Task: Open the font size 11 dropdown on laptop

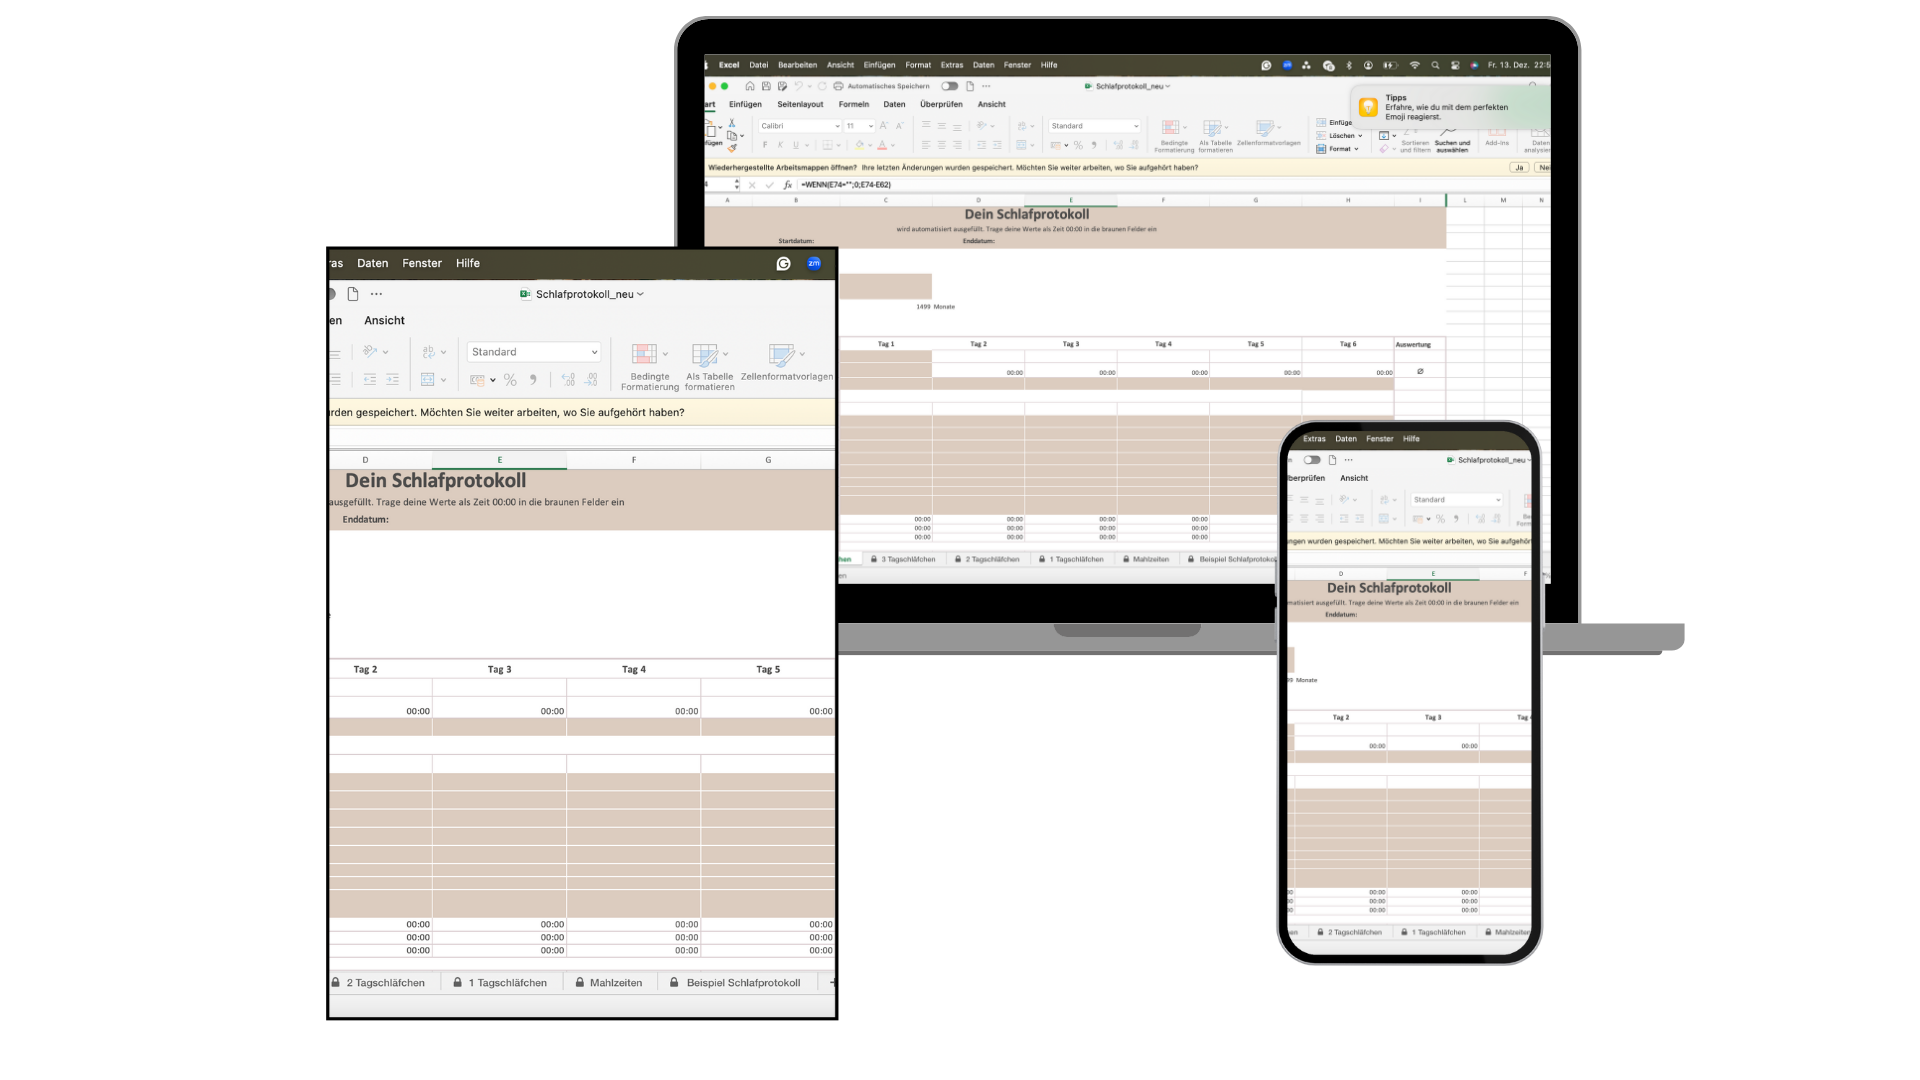Action: [860, 126]
